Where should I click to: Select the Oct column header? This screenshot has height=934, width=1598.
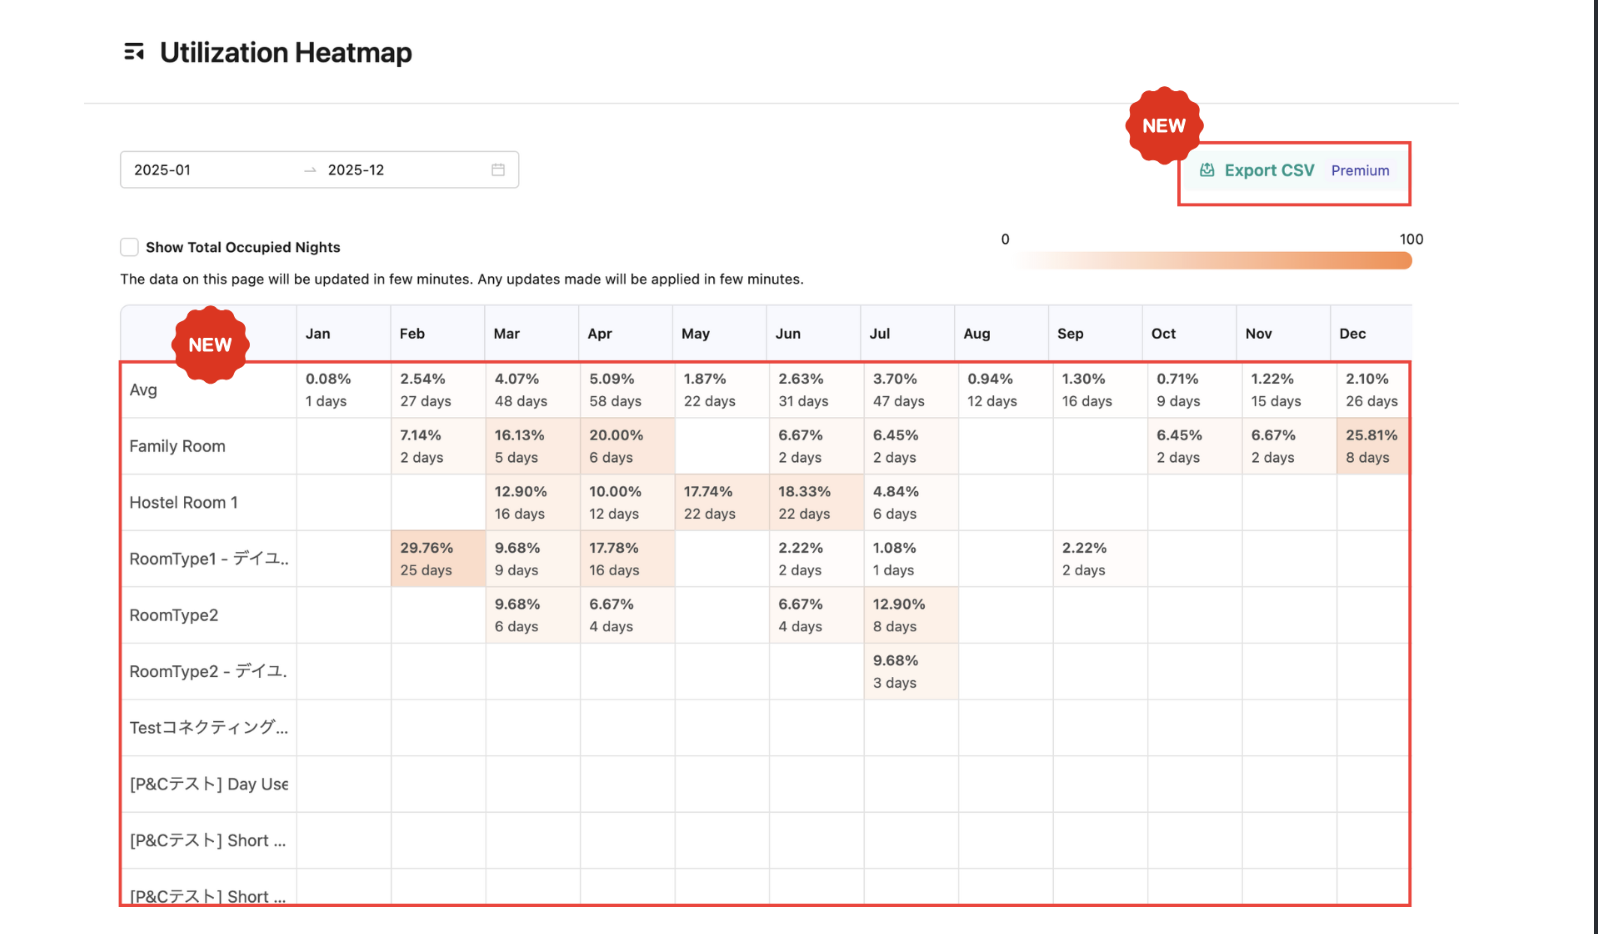pyautogui.click(x=1190, y=334)
